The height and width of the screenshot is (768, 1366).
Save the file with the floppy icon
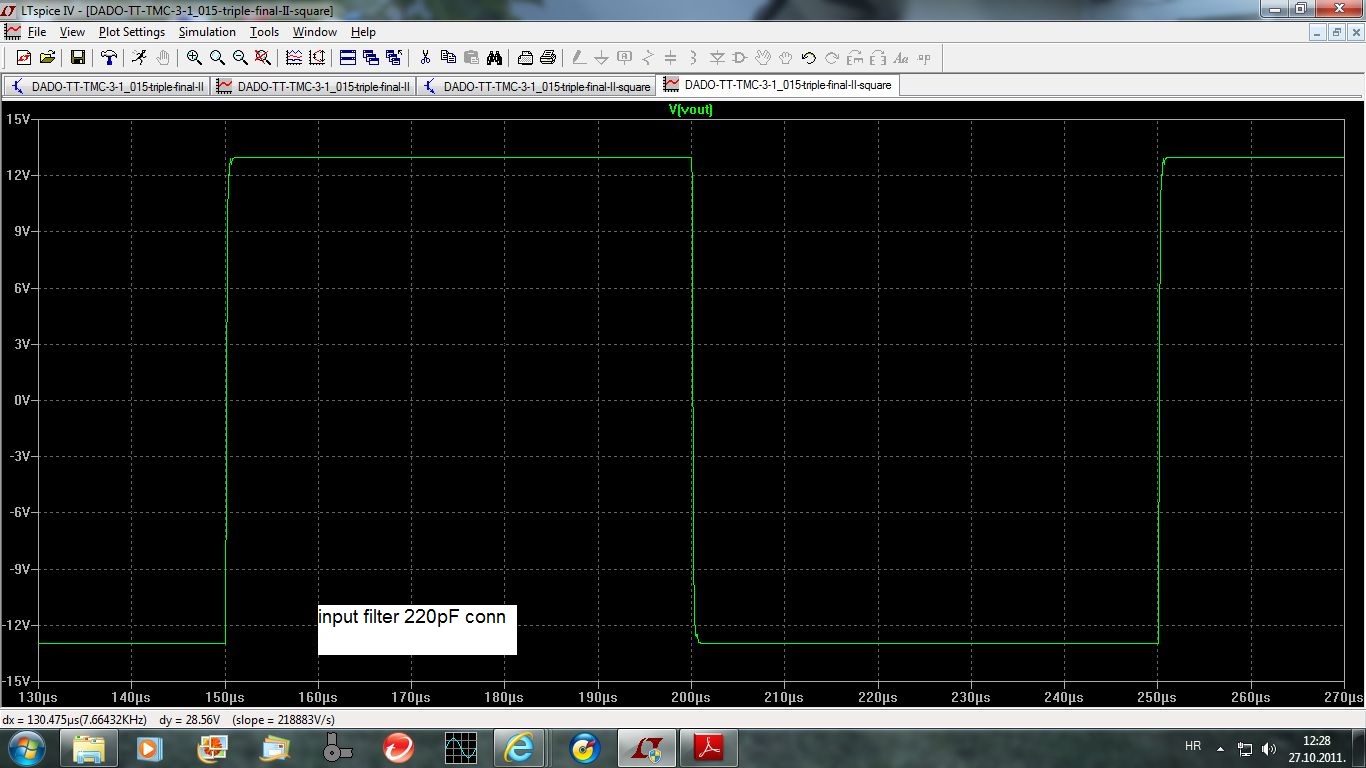(x=77, y=58)
